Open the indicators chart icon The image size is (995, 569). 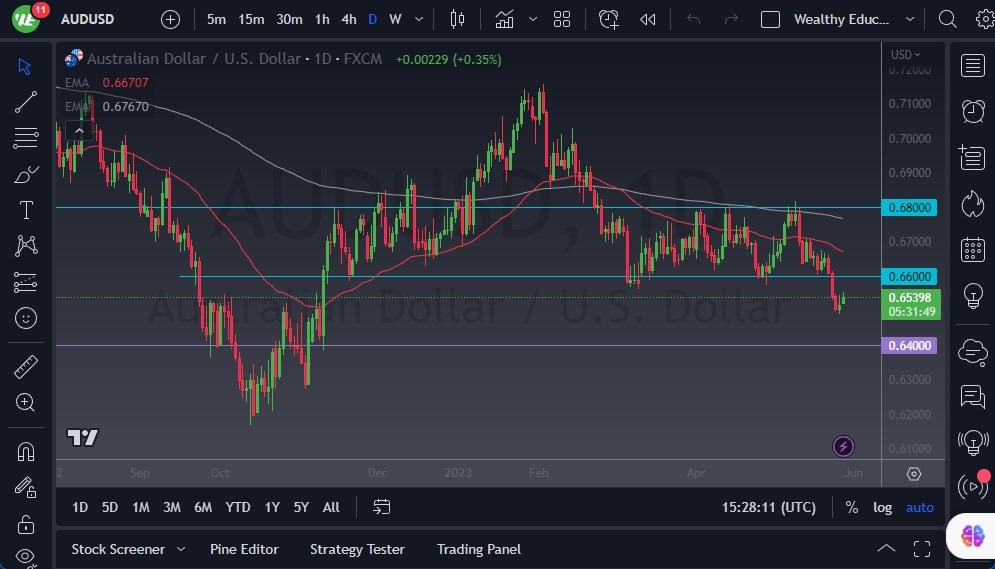click(504, 19)
